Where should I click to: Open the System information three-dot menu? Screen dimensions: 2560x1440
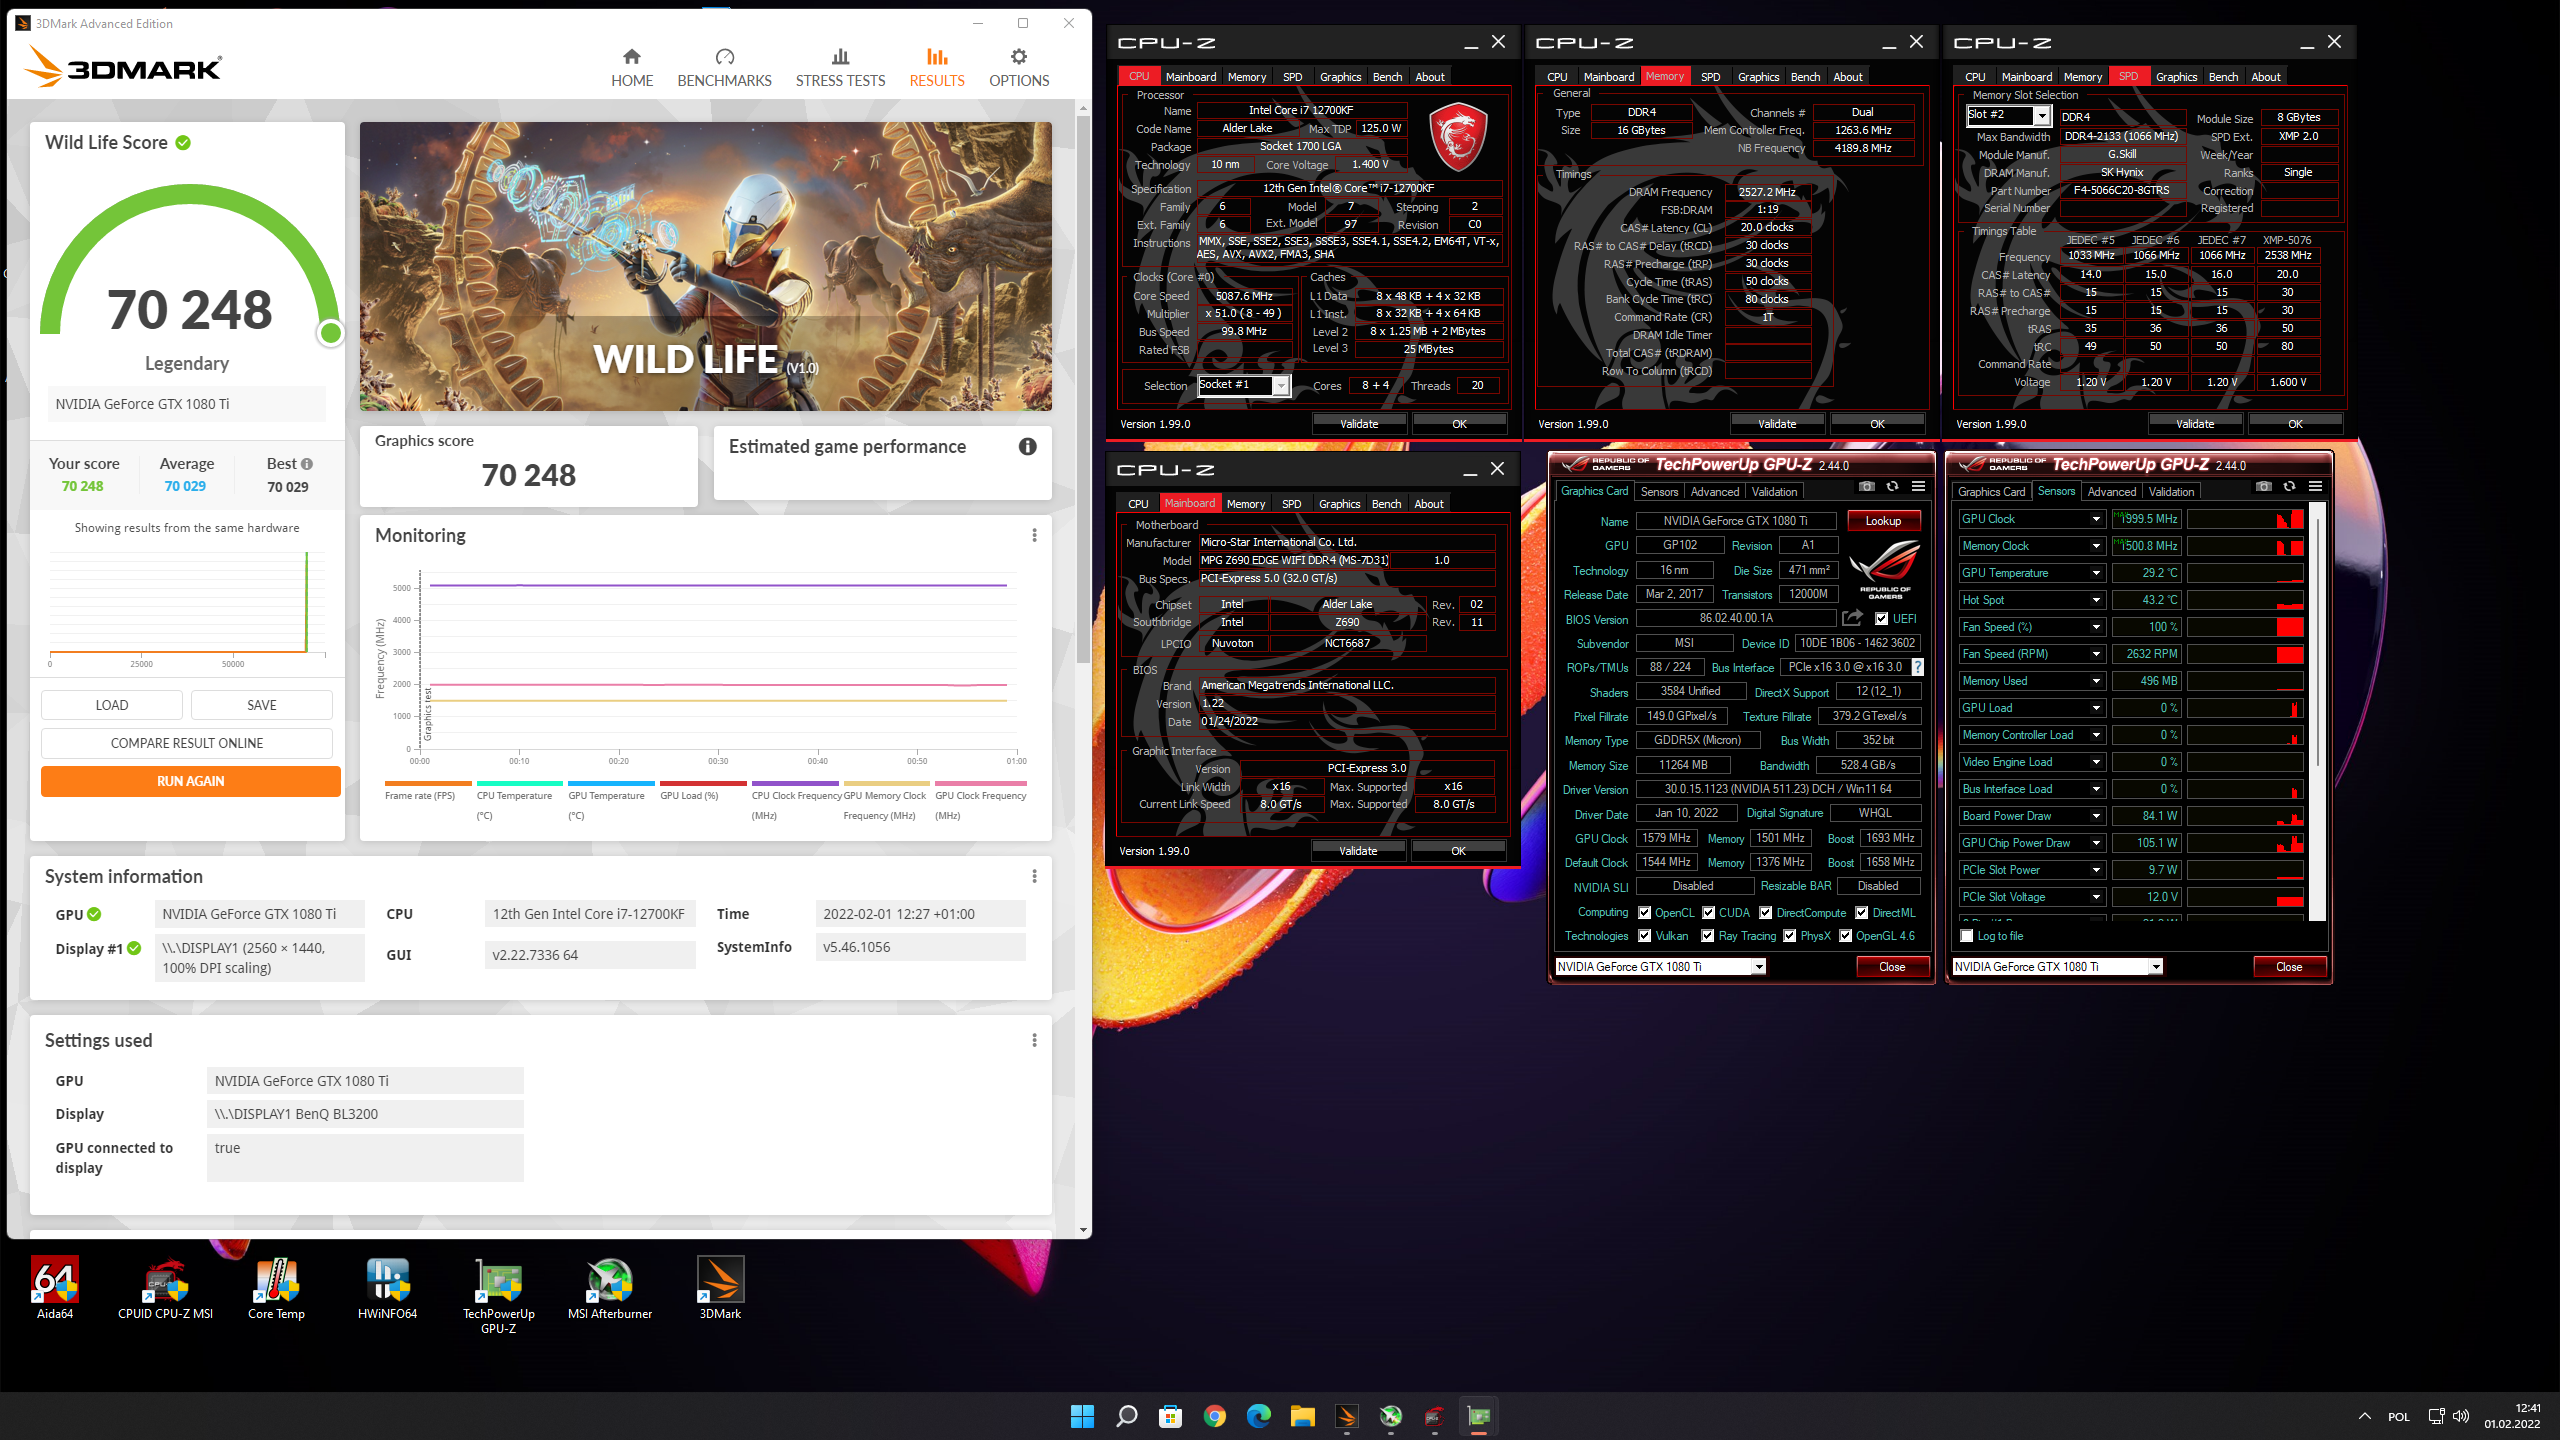(x=1034, y=877)
